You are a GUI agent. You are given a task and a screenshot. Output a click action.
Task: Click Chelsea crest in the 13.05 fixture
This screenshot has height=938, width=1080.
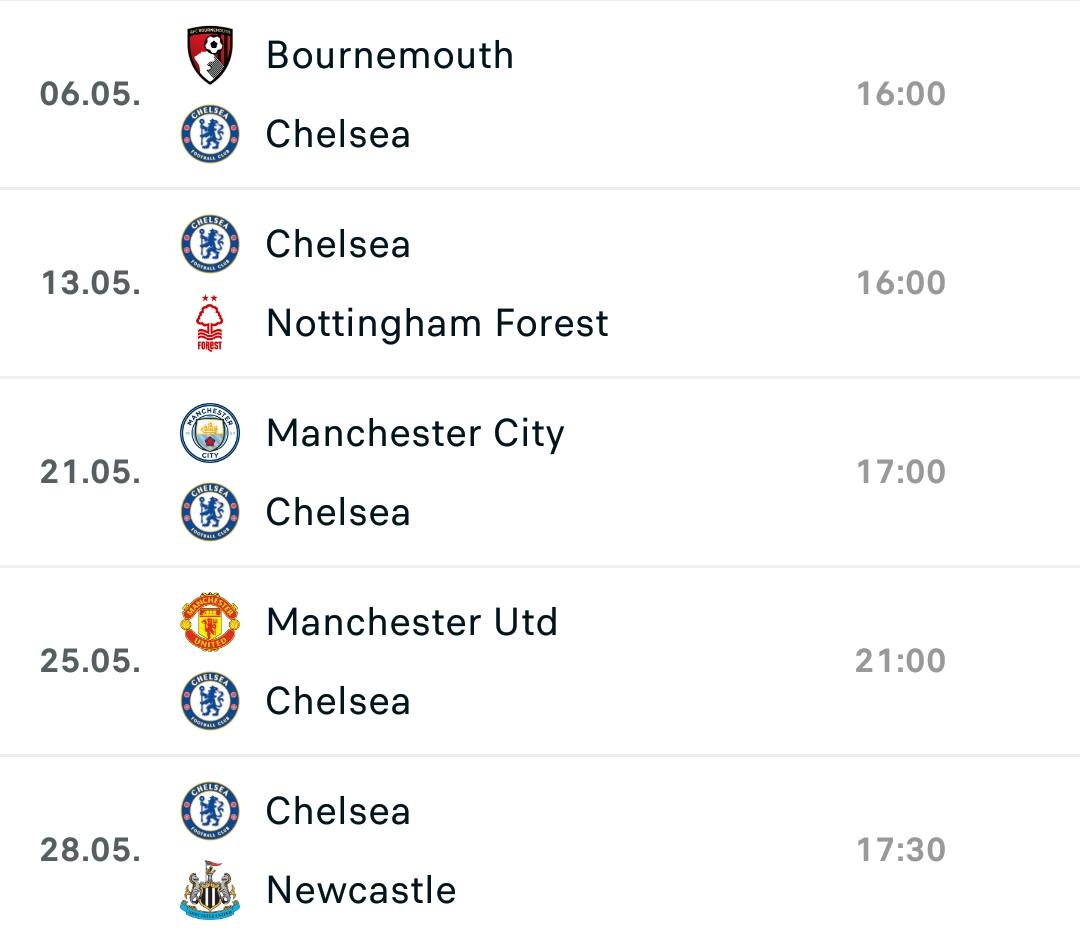tap(210, 244)
